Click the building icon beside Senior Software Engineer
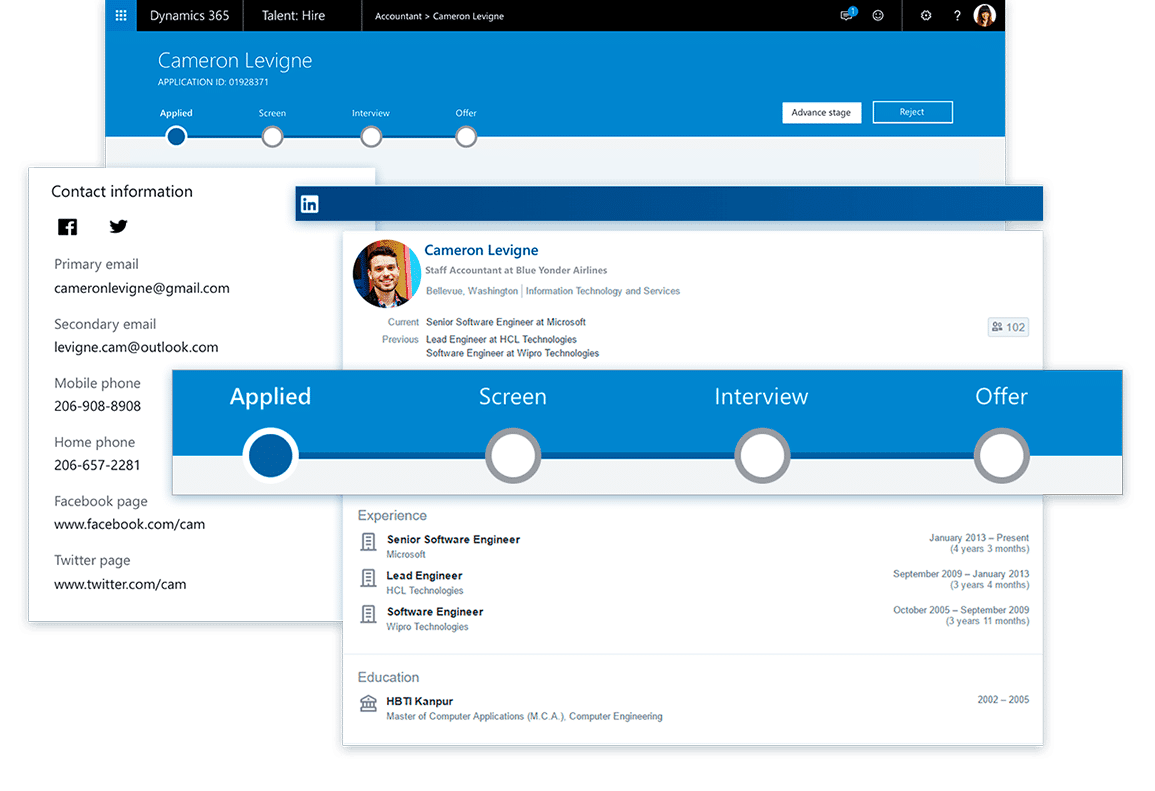 click(368, 542)
